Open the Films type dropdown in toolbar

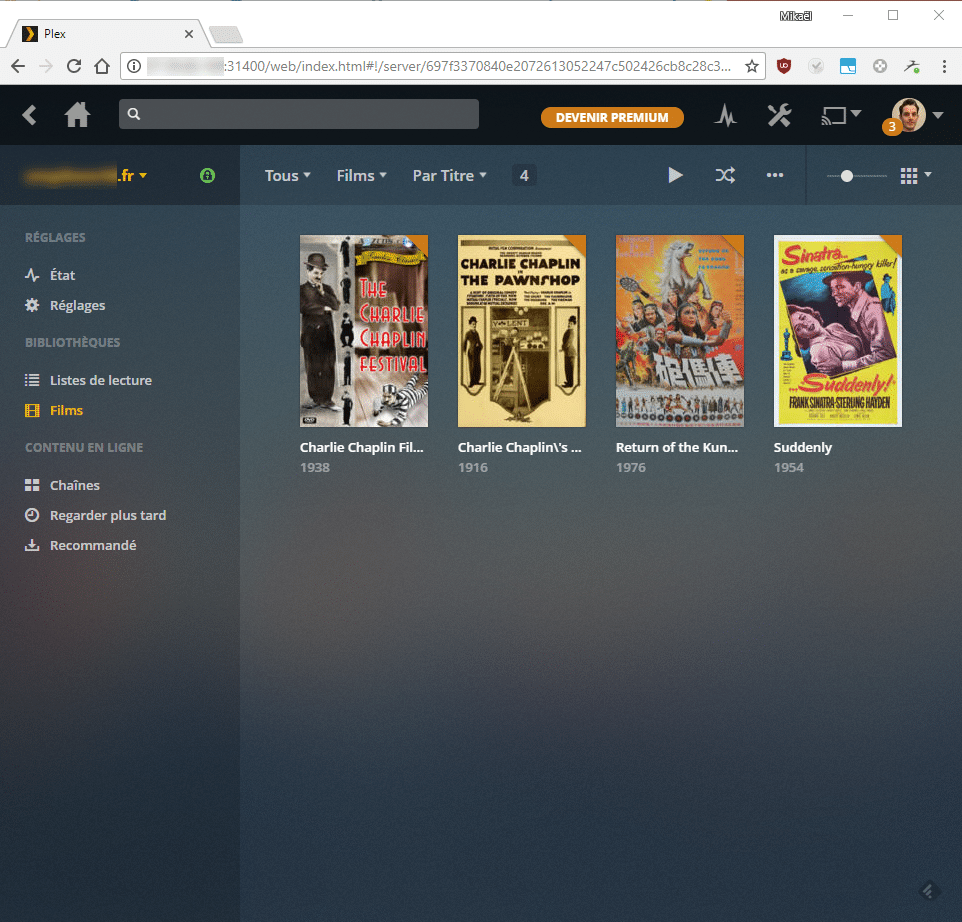click(x=361, y=175)
